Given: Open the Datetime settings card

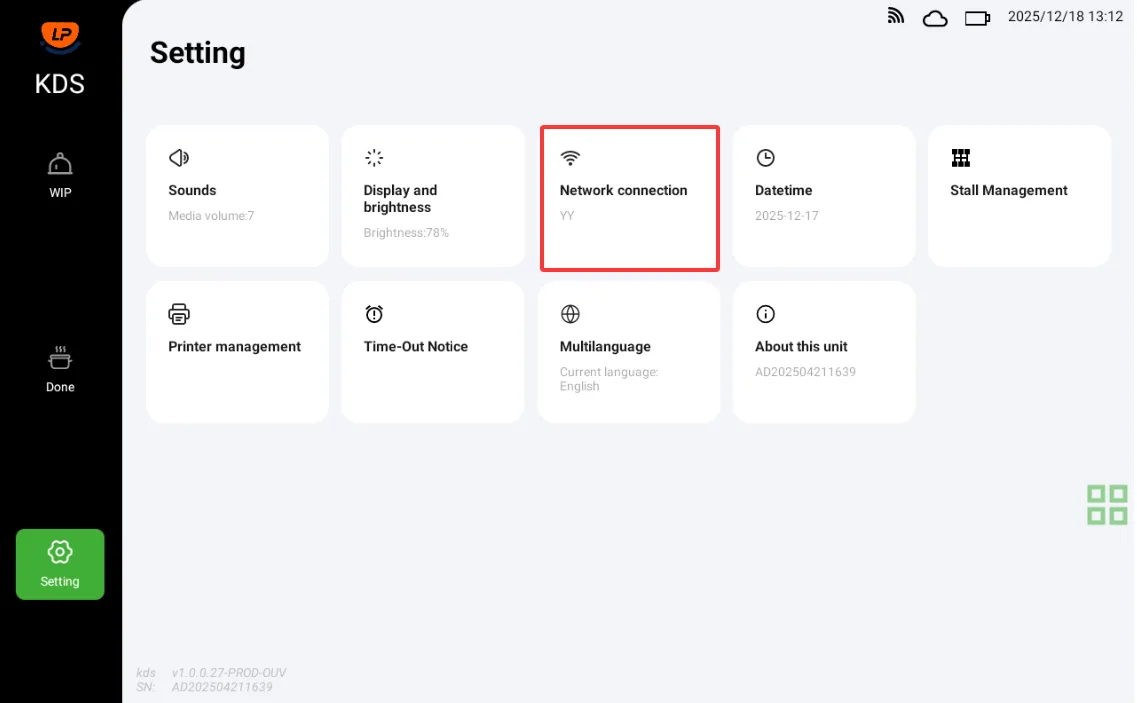Looking at the screenshot, I should tap(824, 196).
